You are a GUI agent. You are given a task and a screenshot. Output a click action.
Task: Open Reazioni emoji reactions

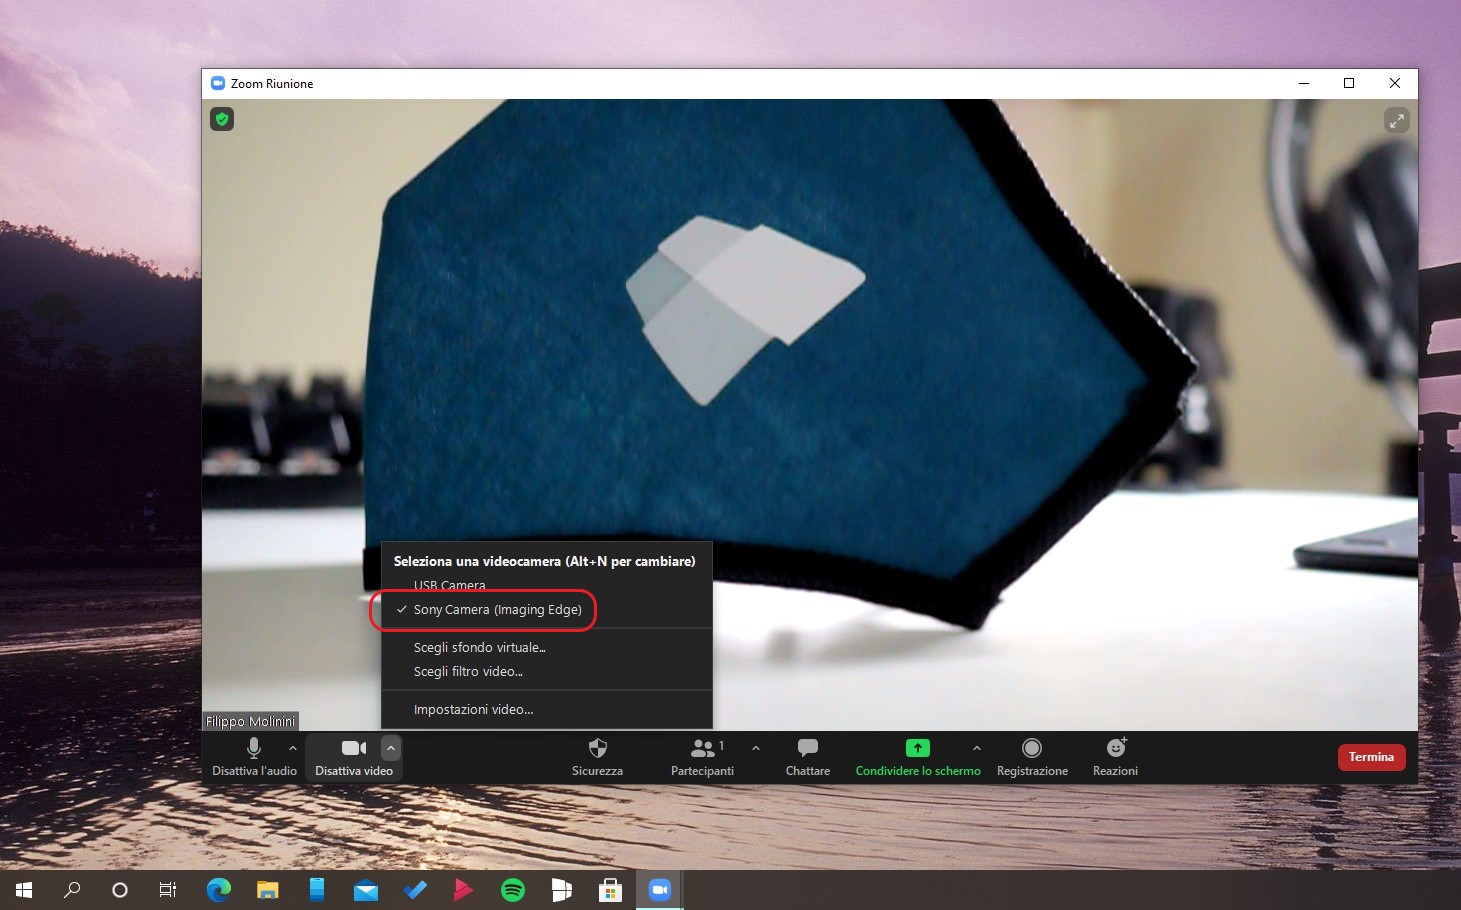(1115, 757)
